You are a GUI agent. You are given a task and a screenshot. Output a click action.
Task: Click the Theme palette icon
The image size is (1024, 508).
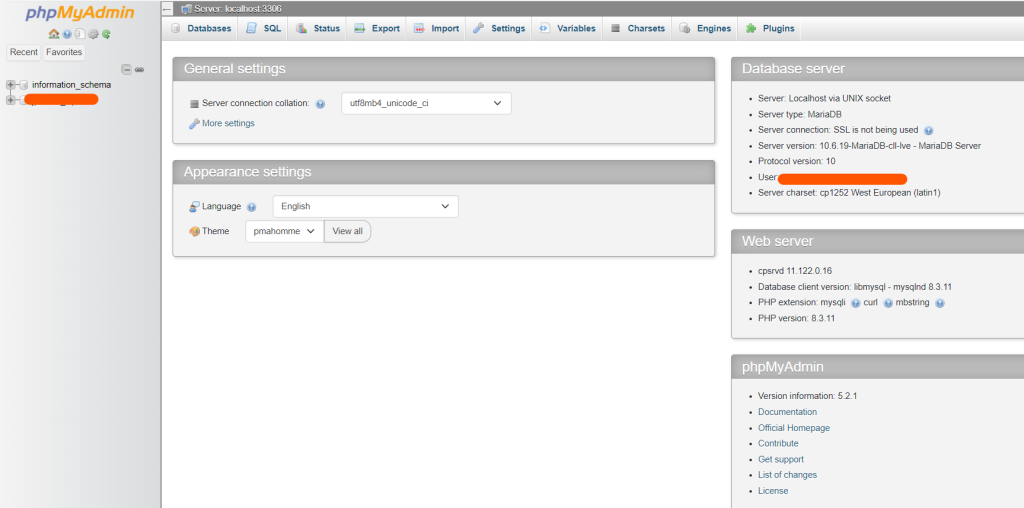(x=194, y=231)
